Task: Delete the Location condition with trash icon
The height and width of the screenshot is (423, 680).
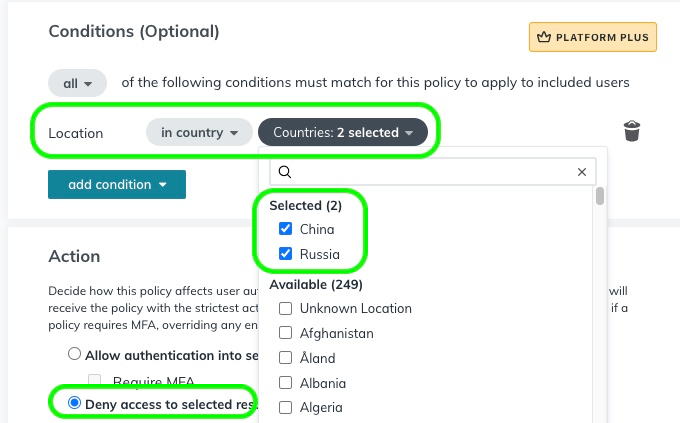Action: click(632, 131)
